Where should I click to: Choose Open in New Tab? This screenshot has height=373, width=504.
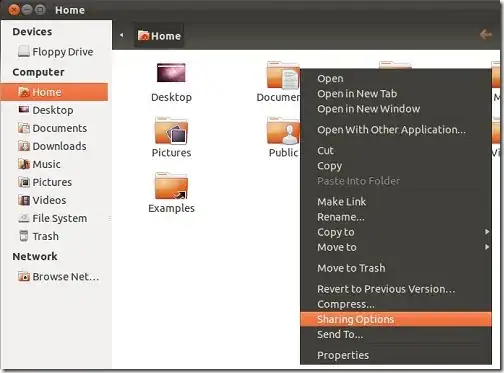tap(396, 94)
